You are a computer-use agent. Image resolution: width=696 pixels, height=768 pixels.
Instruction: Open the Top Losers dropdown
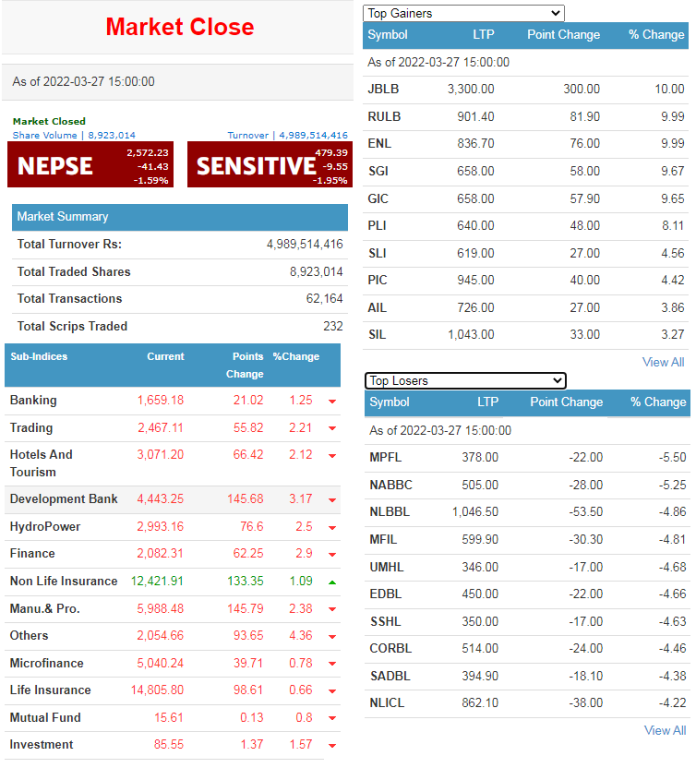point(465,381)
